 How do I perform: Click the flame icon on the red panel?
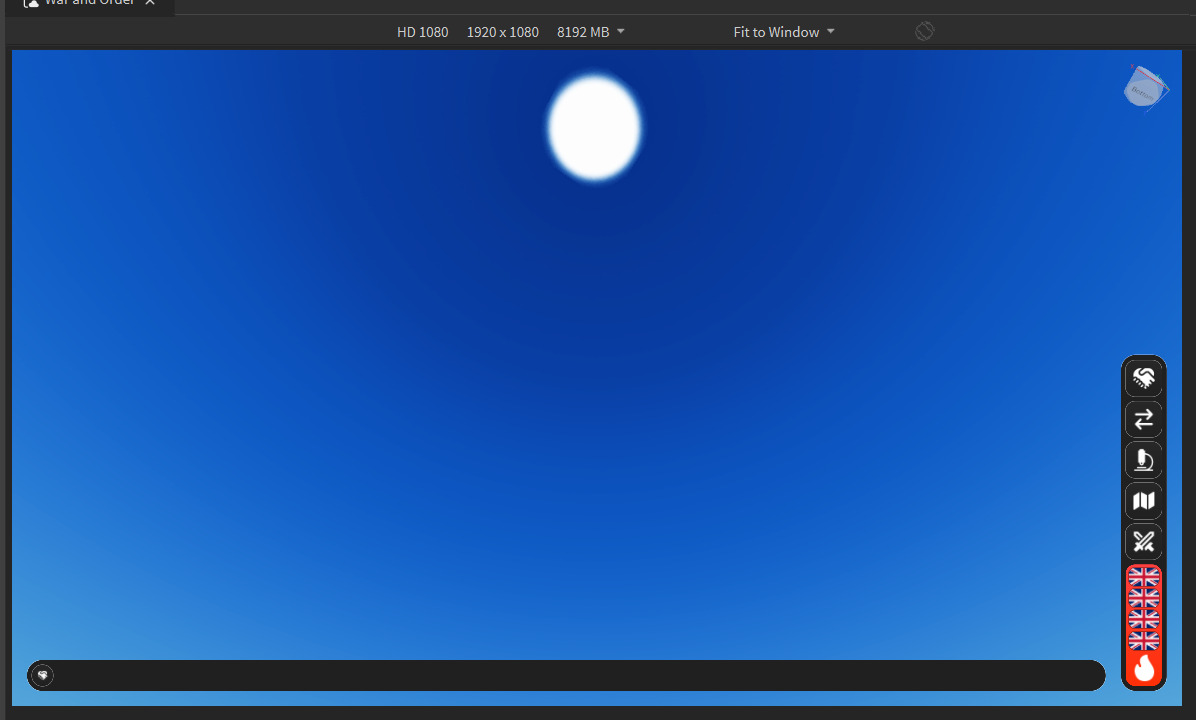click(1143, 667)
